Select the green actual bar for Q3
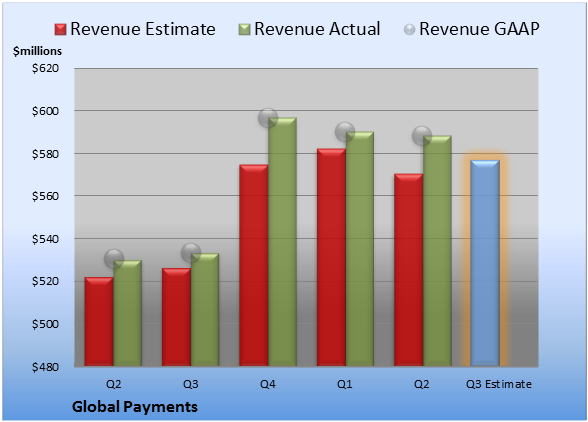This screenshot has width=588, height=422. pyautogui.click(x=205, y=309)
